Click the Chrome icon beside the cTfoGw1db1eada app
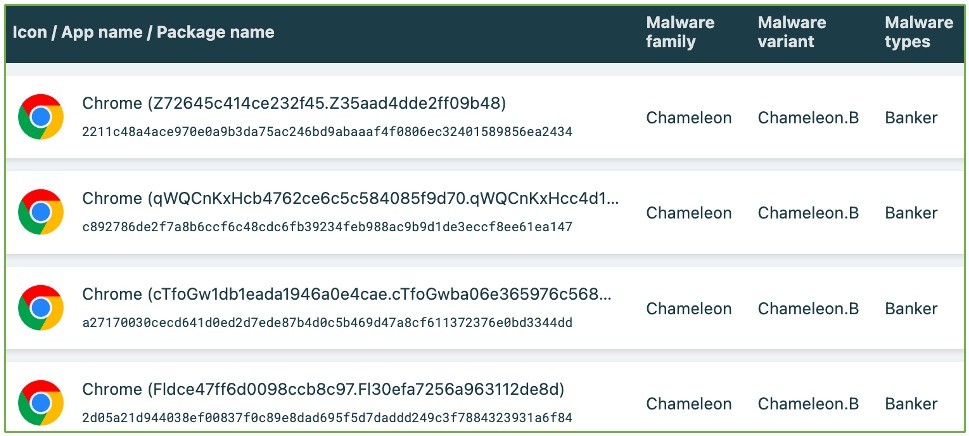Viewport: 969px width, 436px height. pos(41,308)
